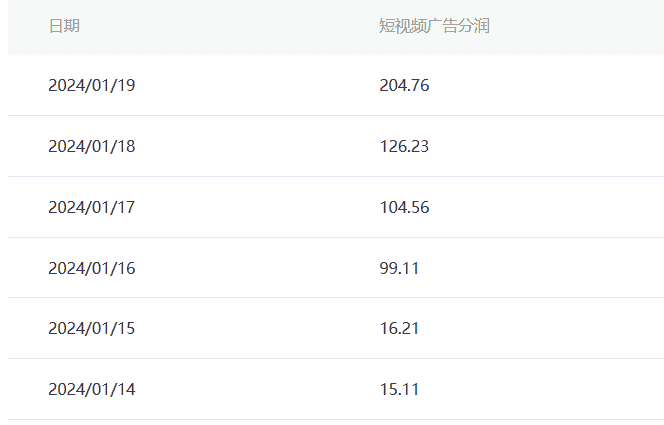The image size is (664, 425).
Task: Click the 16.21 revenue value
Action: pos(399,328)
